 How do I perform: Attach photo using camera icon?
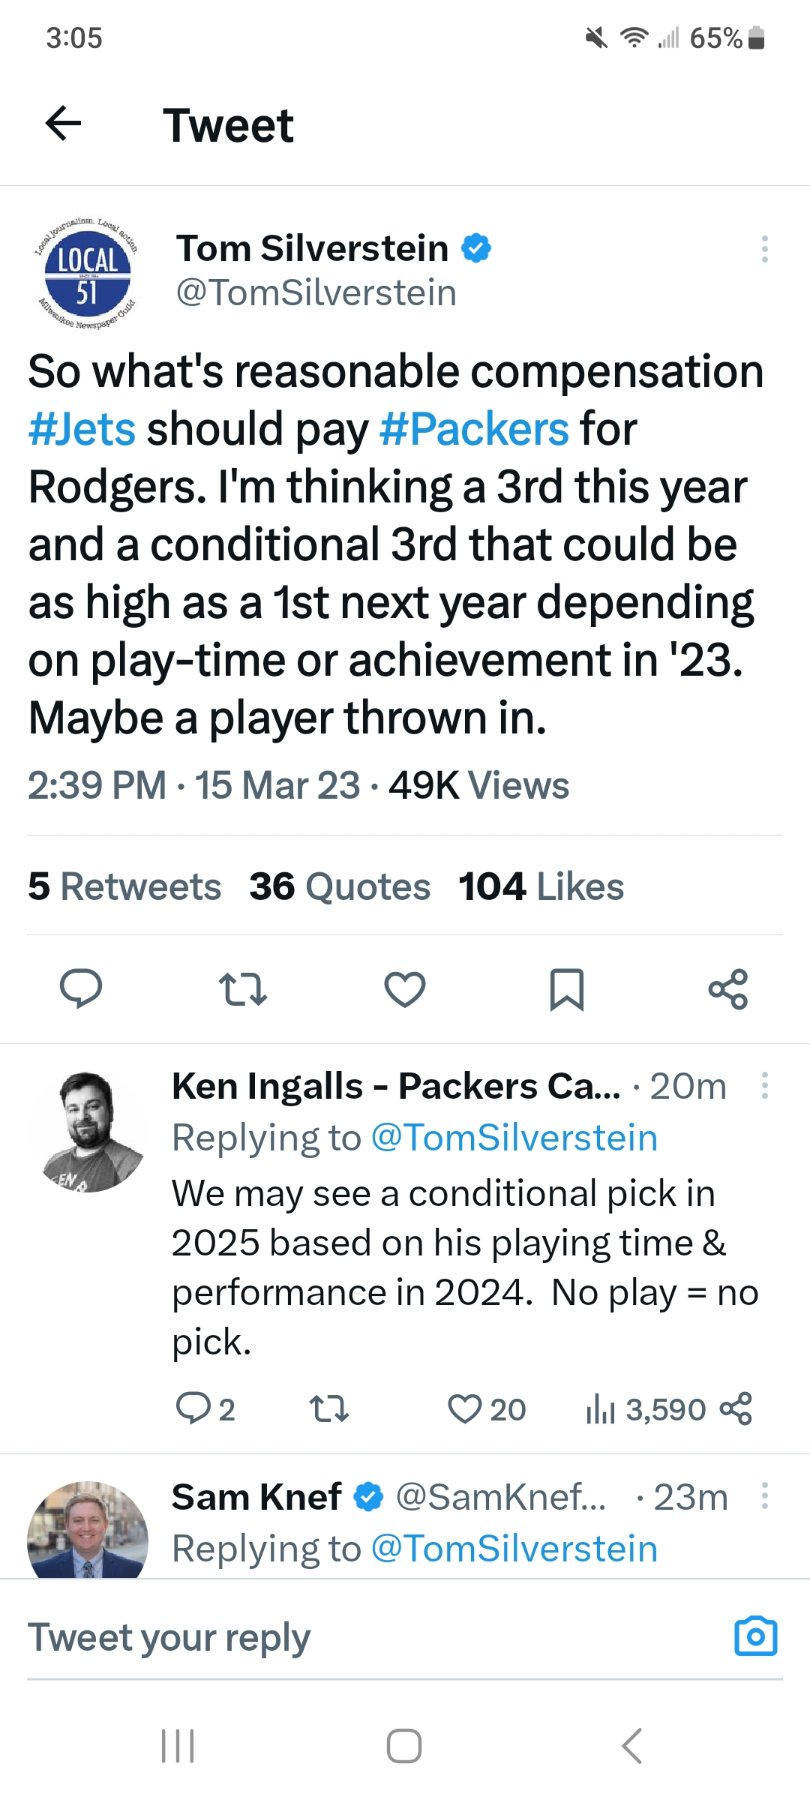[x=756, y=1637]
